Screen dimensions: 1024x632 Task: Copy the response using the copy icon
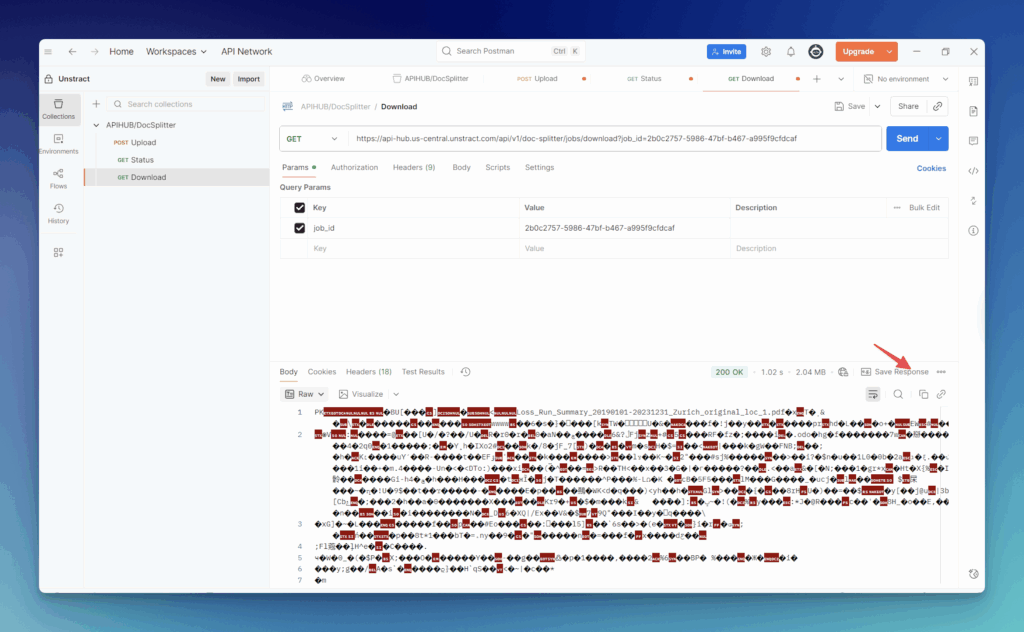923,394
